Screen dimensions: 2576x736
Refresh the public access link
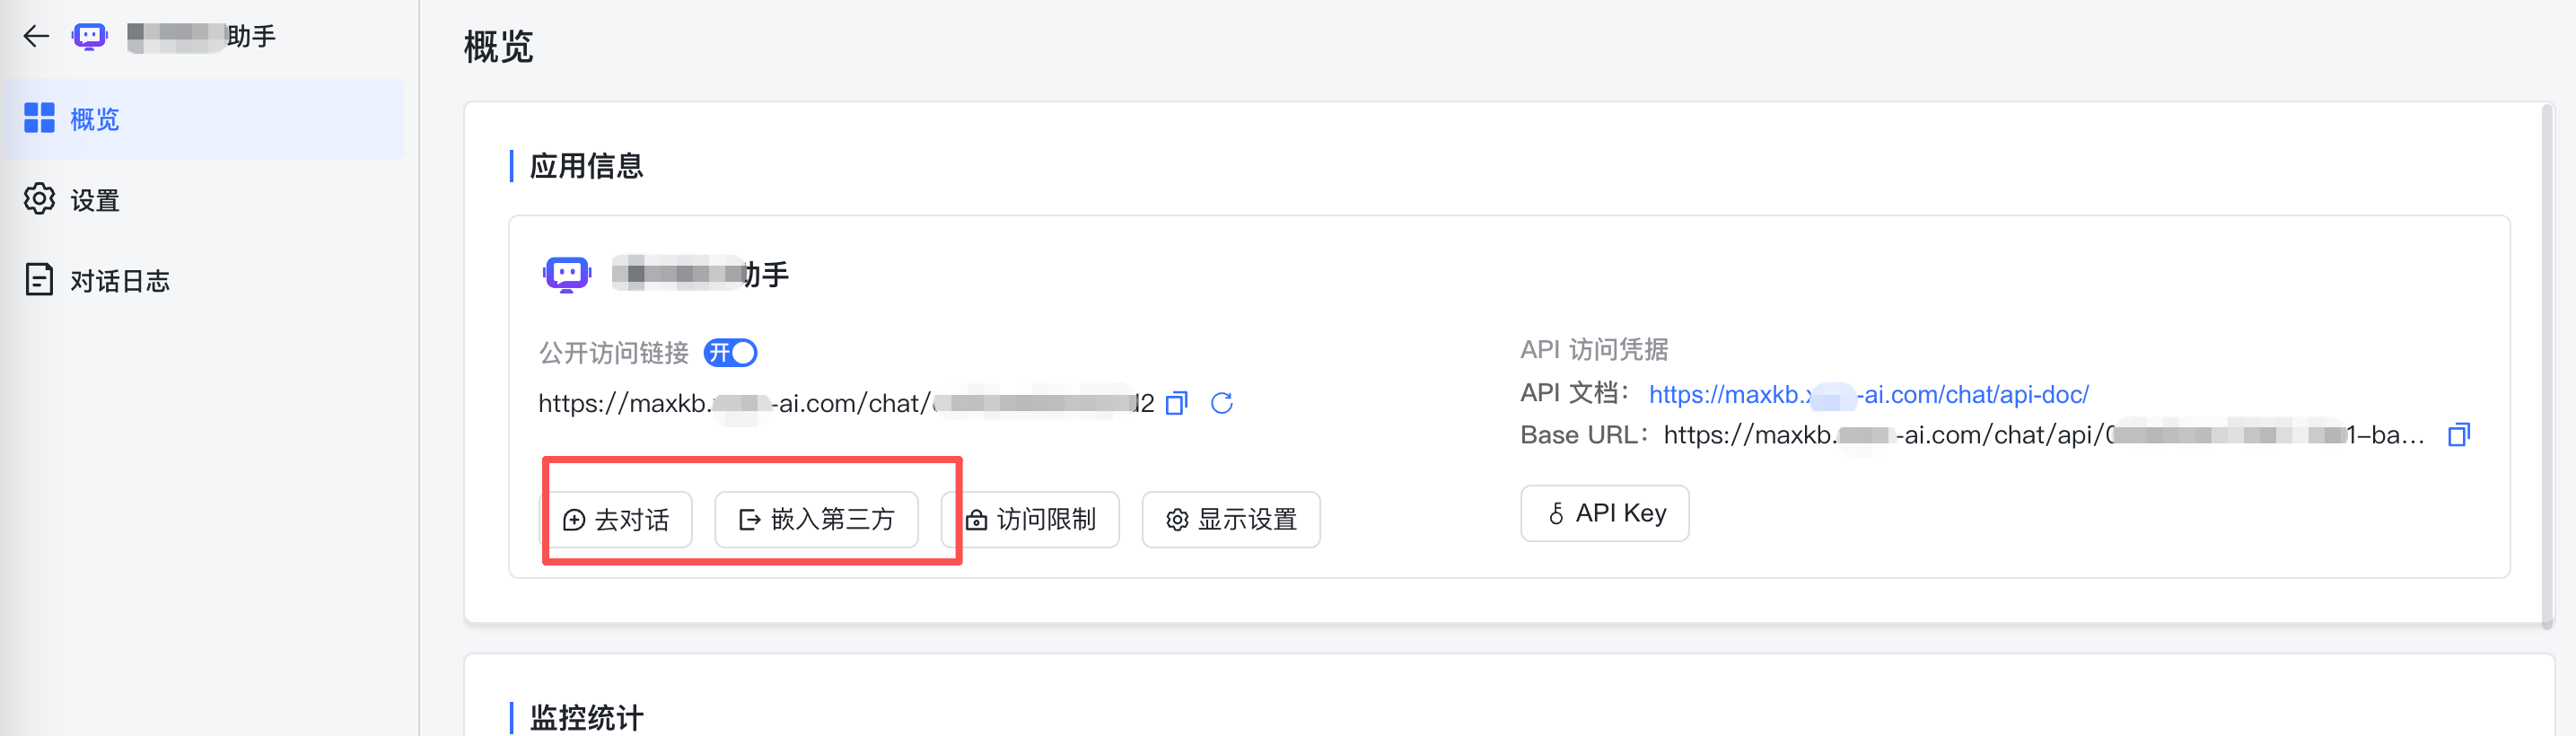tap(1221, 403)
